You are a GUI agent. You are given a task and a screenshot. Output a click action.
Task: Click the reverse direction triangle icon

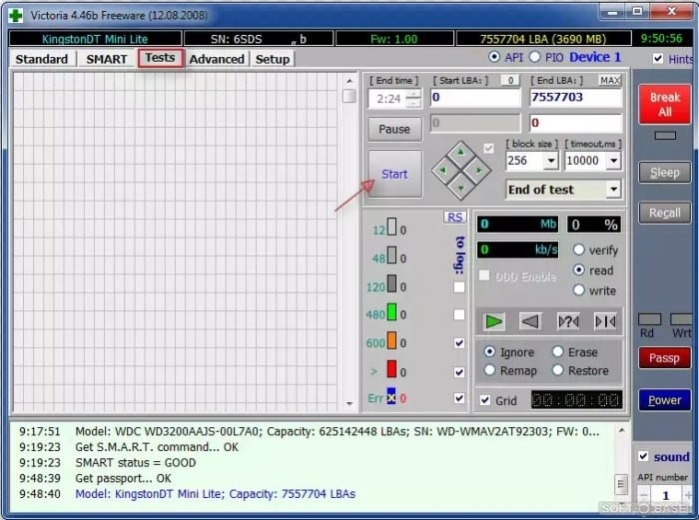click(530, 321)
